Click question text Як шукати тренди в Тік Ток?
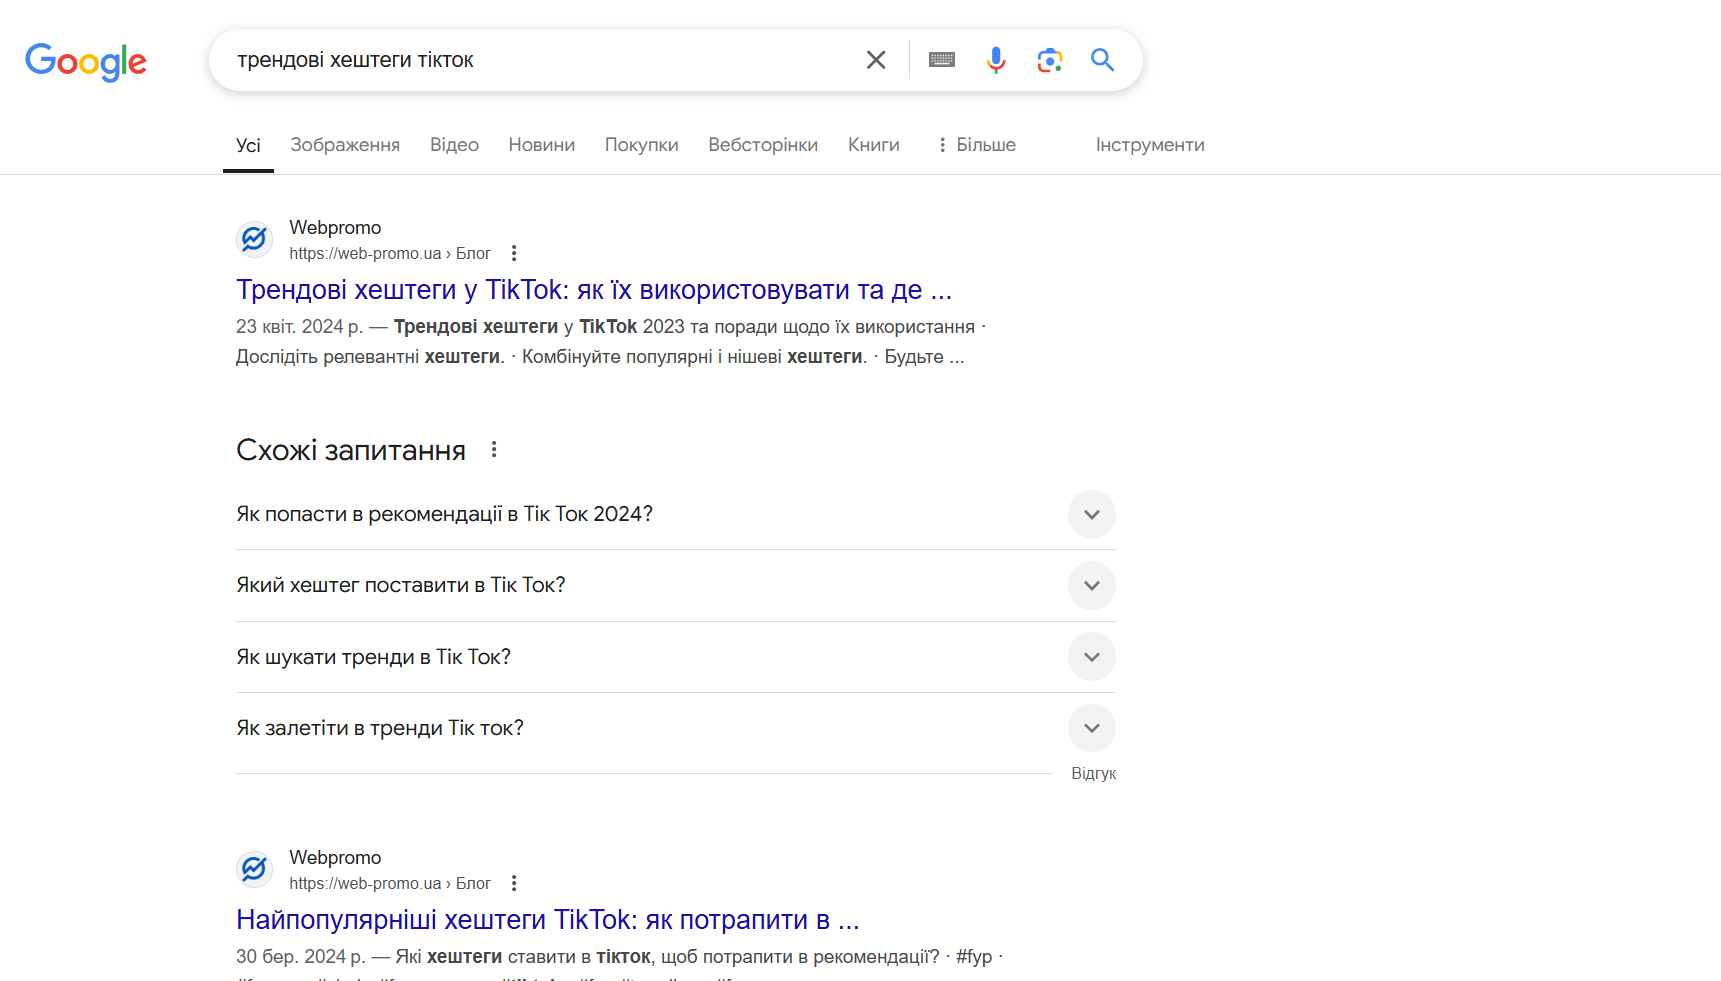The height and width of the screenshot is (981, 1721). [x=374, y=657]
